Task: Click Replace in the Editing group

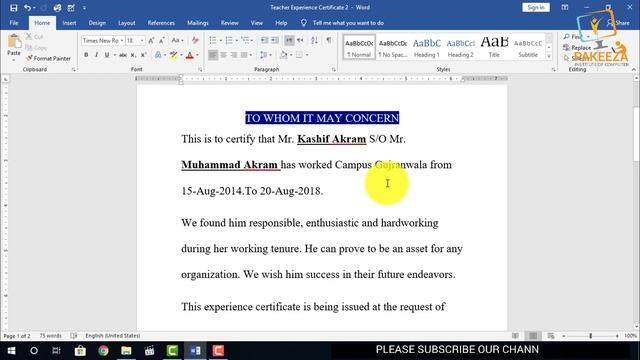Action: tap(578, 48)
